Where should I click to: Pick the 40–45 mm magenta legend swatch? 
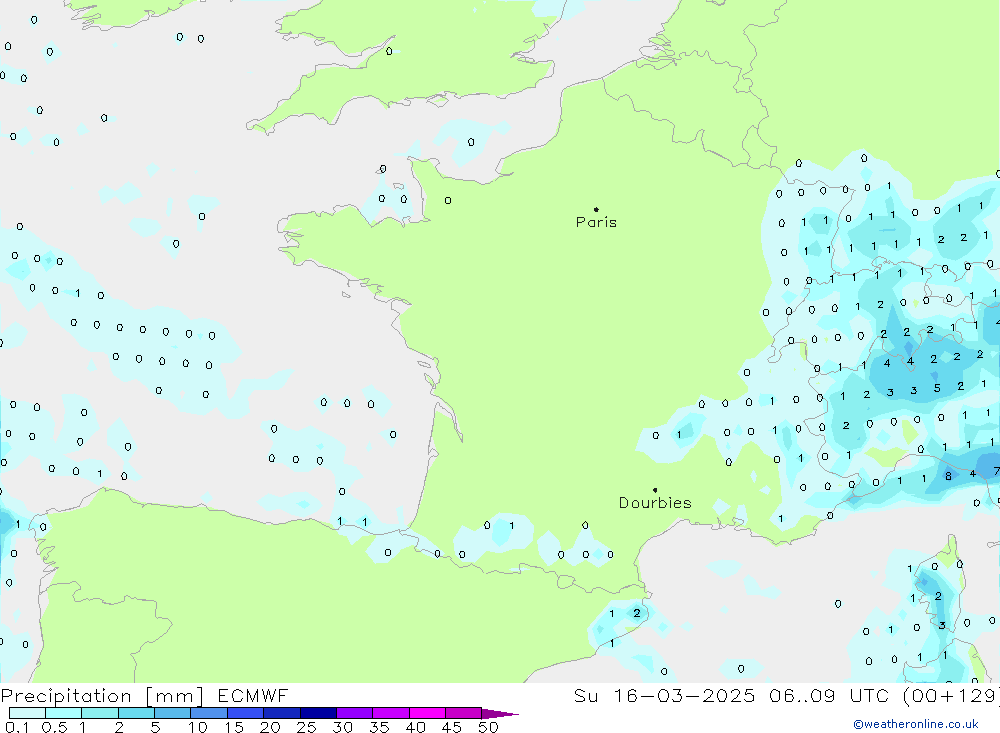point(427,713)
